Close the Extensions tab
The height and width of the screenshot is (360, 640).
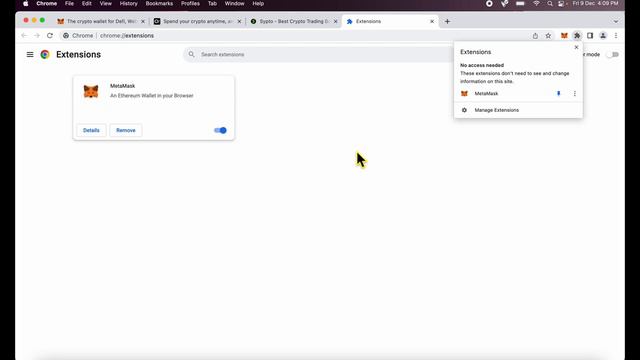(x=432, y=21)
